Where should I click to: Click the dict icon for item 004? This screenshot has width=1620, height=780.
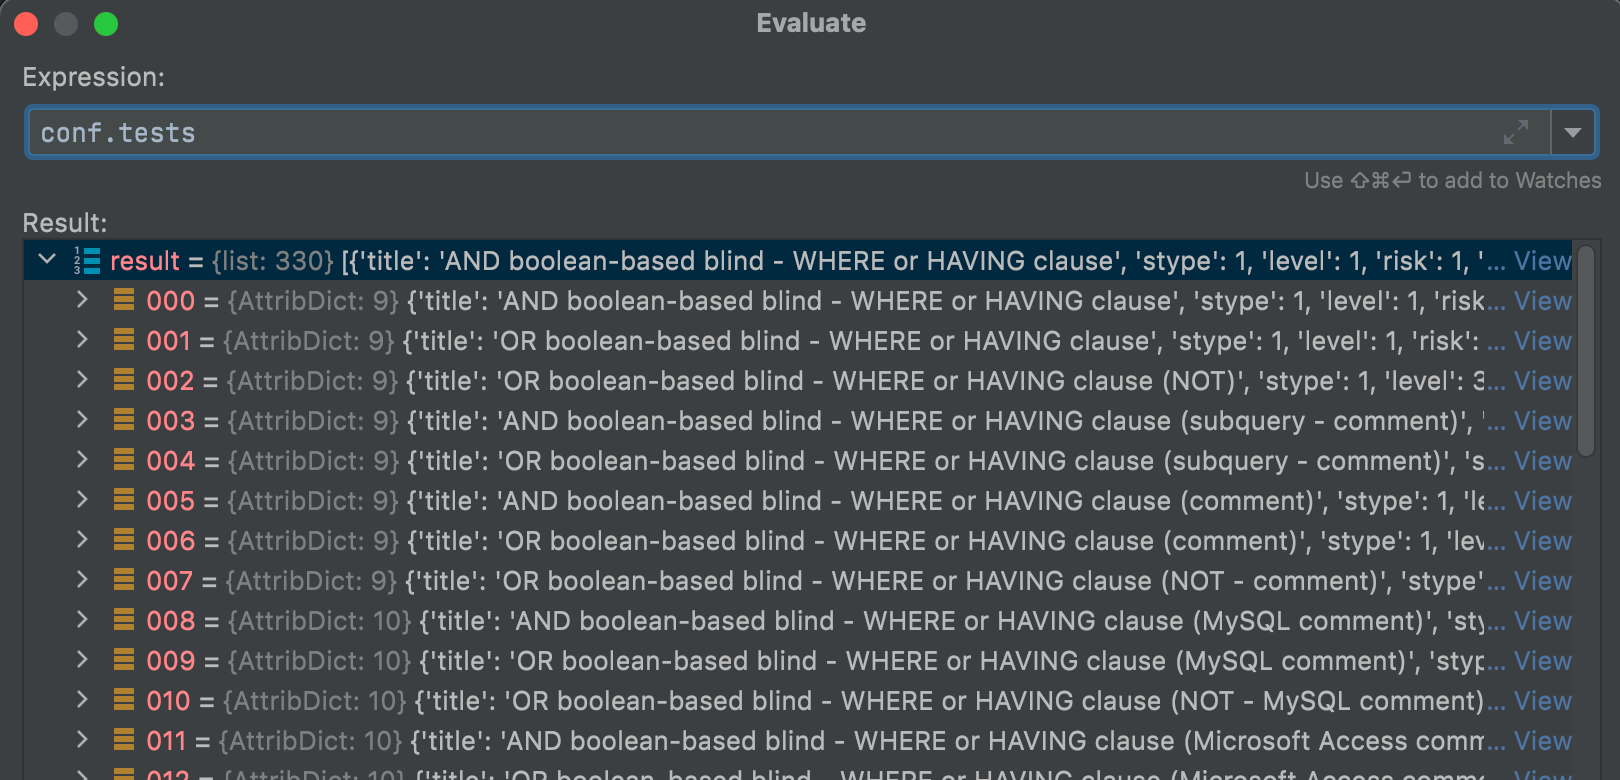124,460
